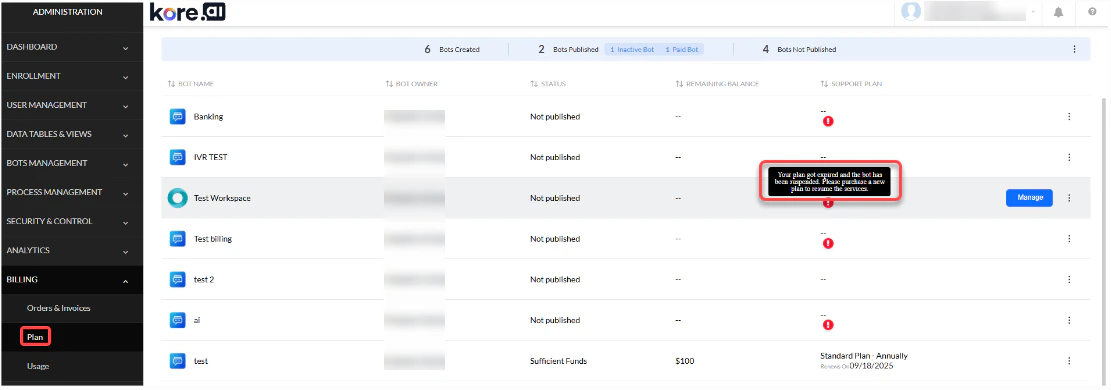Screen dimensions: 1111x390
Task: Expand the Enrollment section
Action: click(71, 76)
